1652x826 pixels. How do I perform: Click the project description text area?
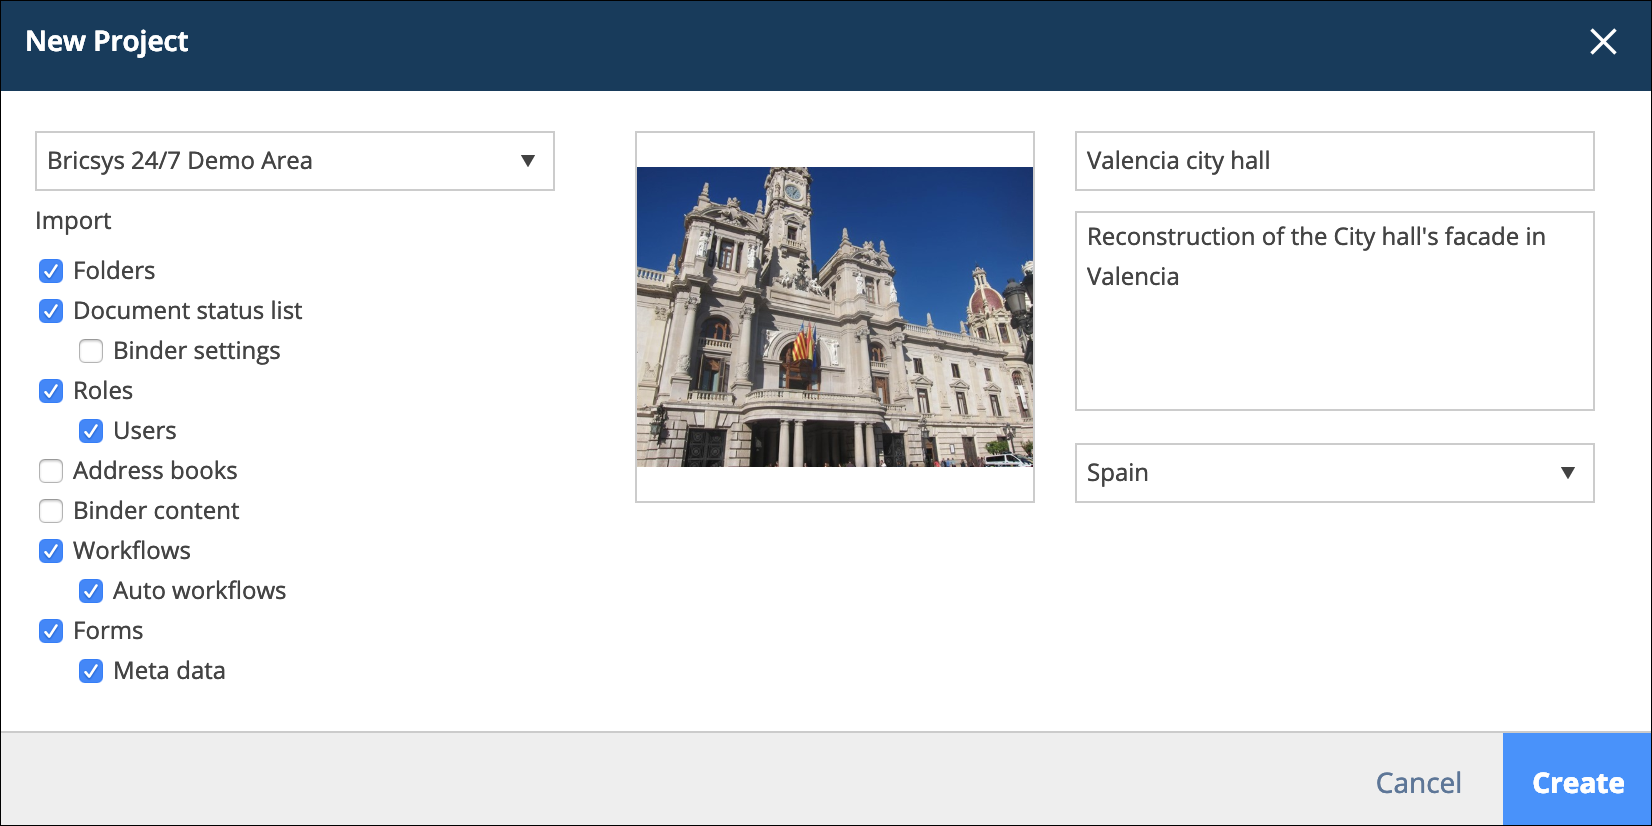coord(1335,311)
